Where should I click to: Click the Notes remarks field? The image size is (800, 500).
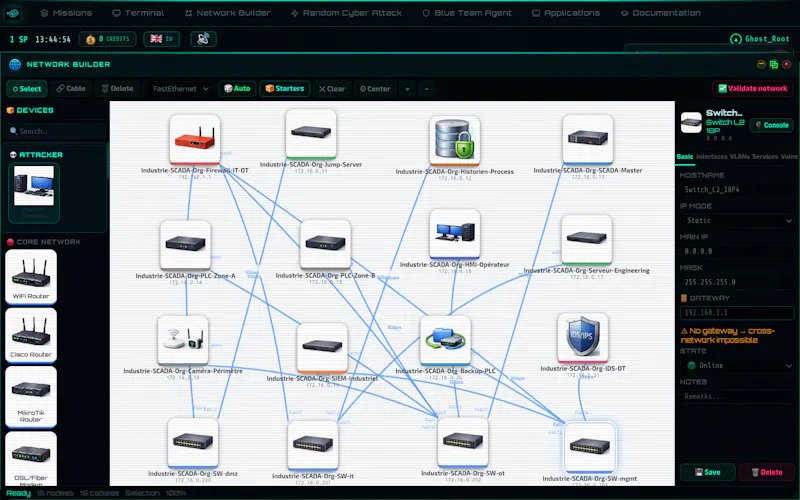click(737, 396)
